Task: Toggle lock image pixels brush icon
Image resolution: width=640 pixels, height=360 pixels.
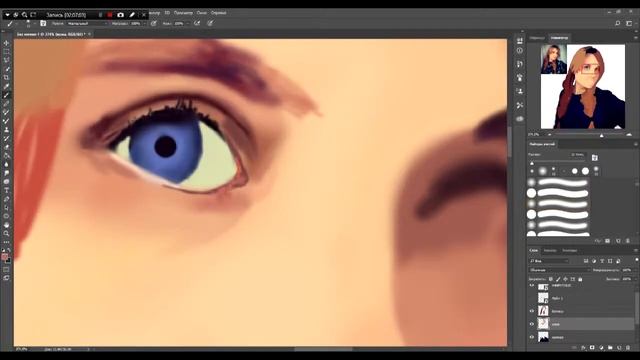Action: click(x=558, y=279)
